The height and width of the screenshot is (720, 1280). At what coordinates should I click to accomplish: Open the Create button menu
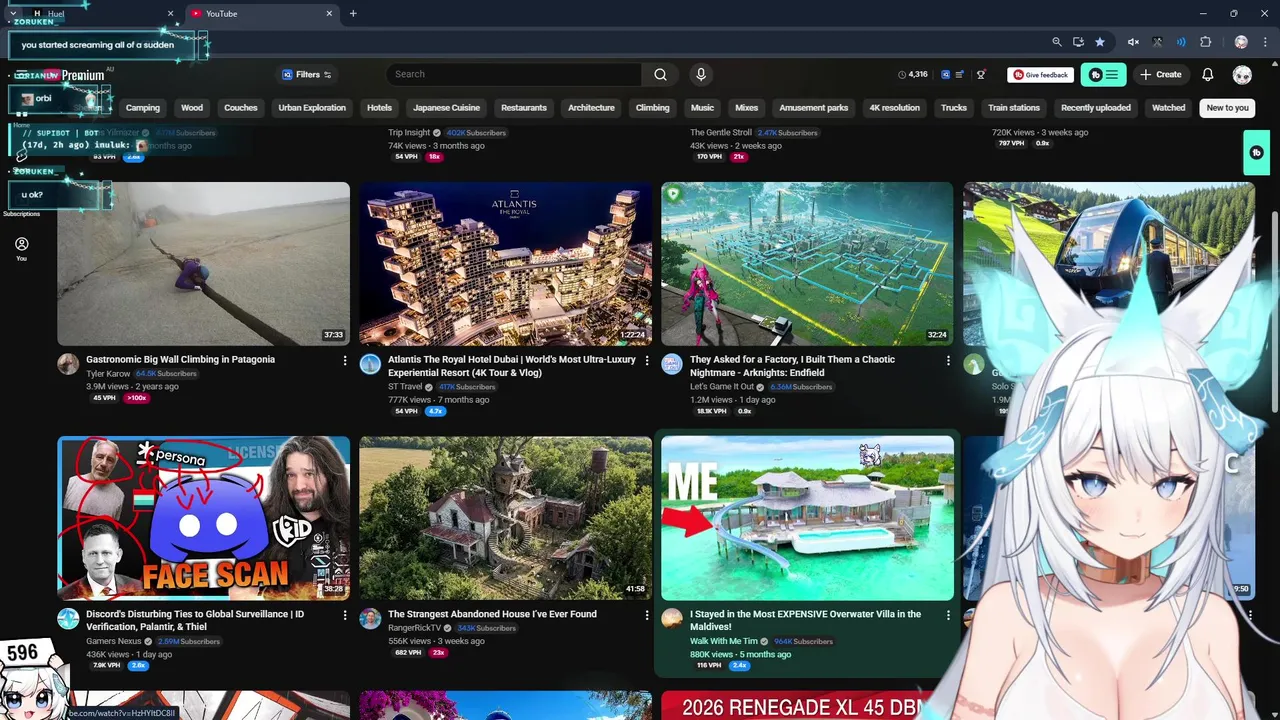[1160, 75]
